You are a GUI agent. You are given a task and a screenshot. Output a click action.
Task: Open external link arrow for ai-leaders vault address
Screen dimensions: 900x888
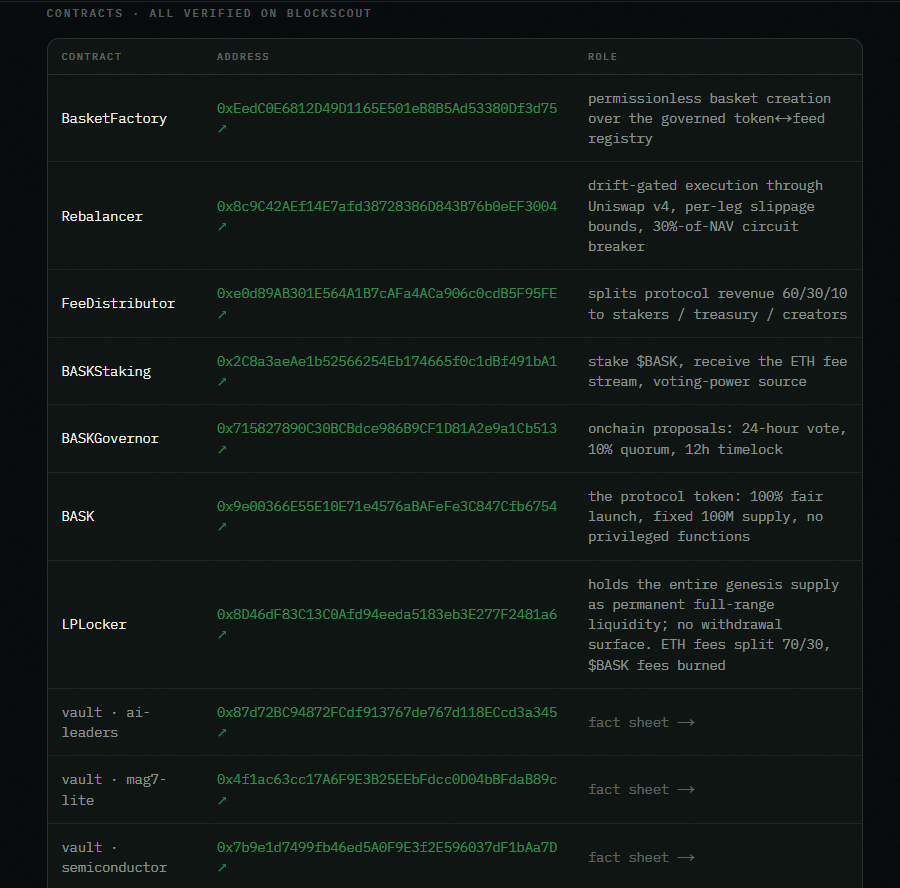(x=222, y=732)
